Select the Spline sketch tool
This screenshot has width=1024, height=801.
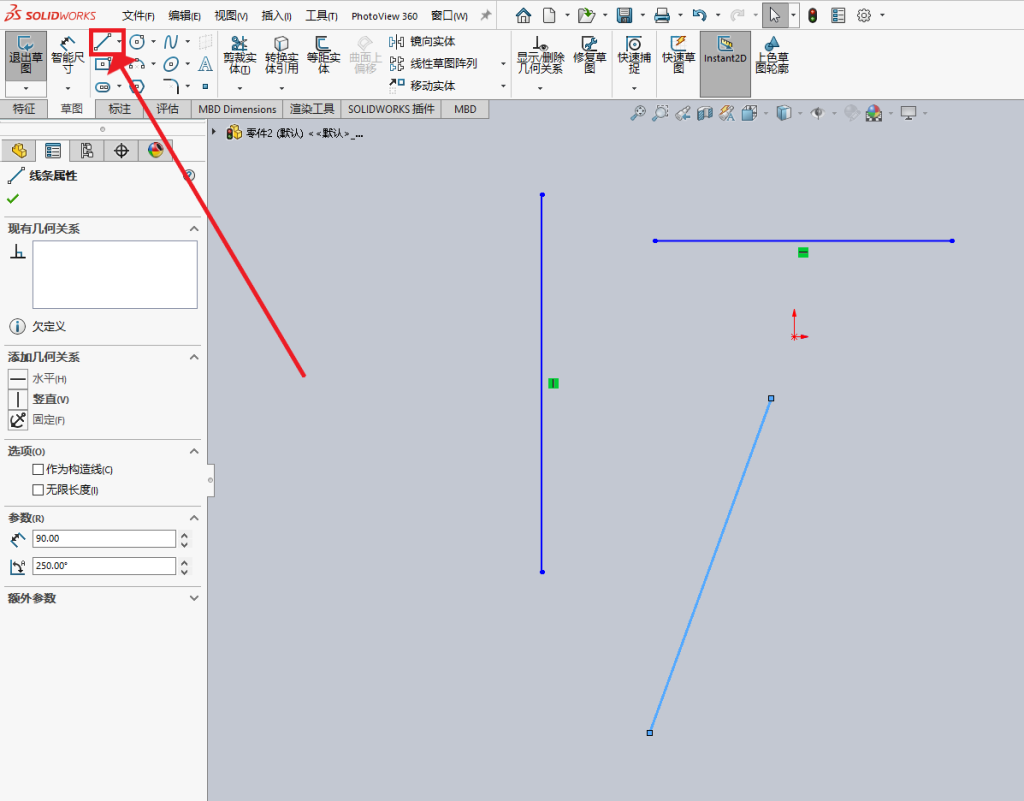171,42
